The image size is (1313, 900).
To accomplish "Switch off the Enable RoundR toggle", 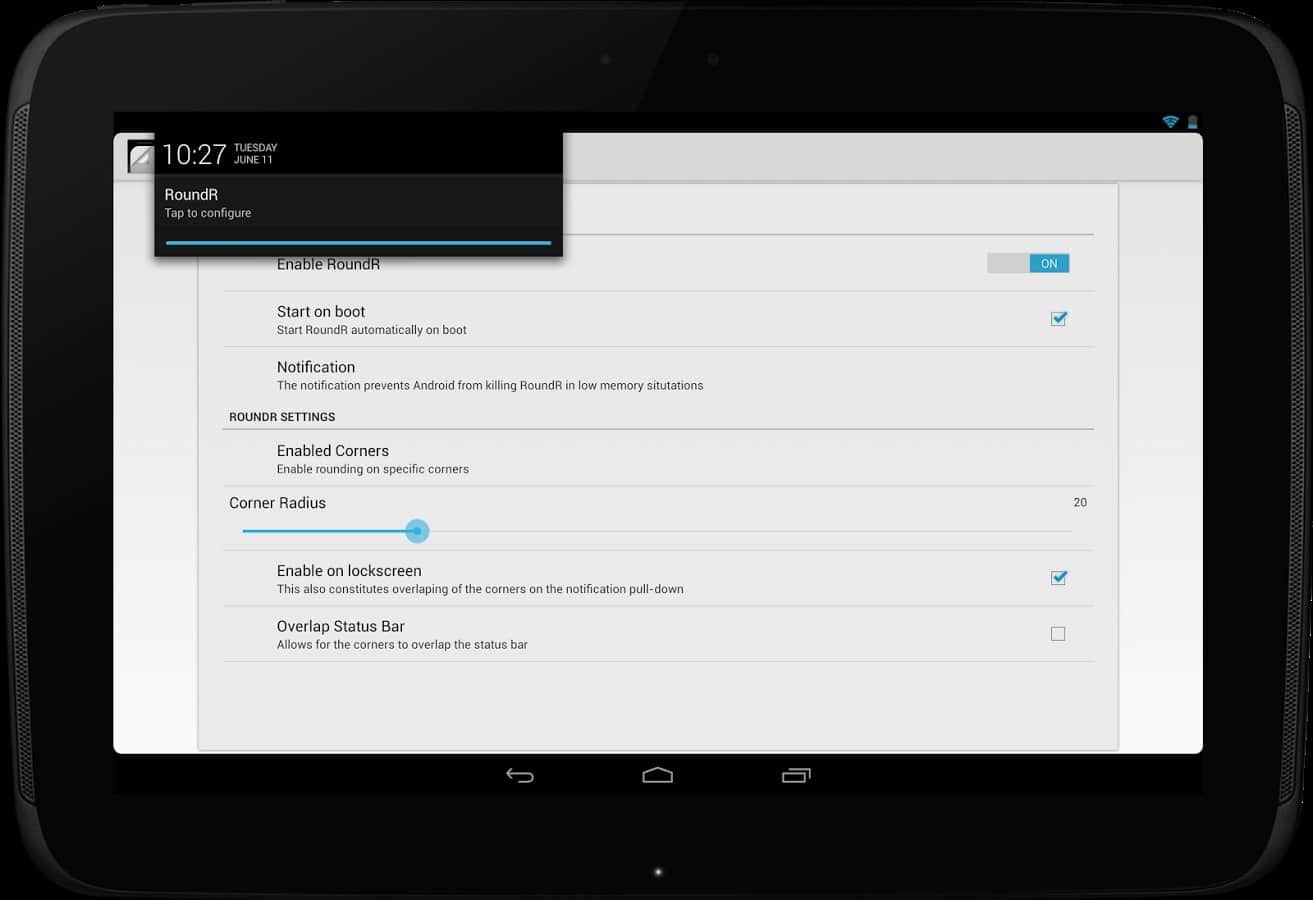I will click(1028, 263).
